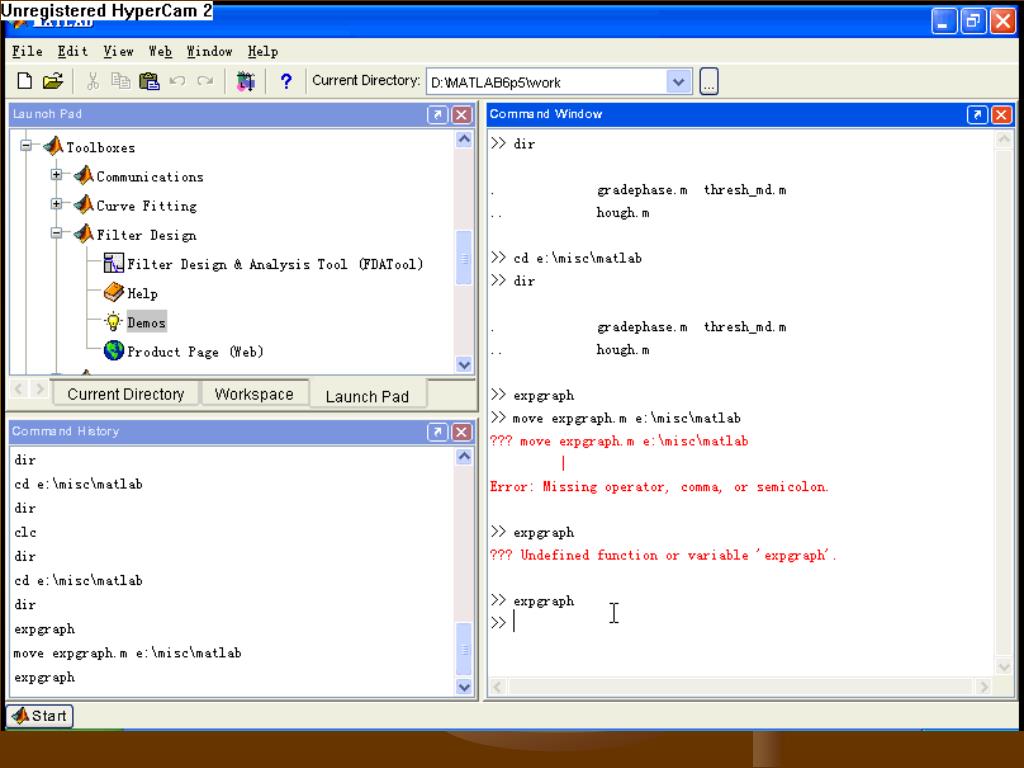This screenshot has width=1024, height=768.
Task: Click the Launch Pad vertical scroll thumb
Action: [x=464, y=258]
